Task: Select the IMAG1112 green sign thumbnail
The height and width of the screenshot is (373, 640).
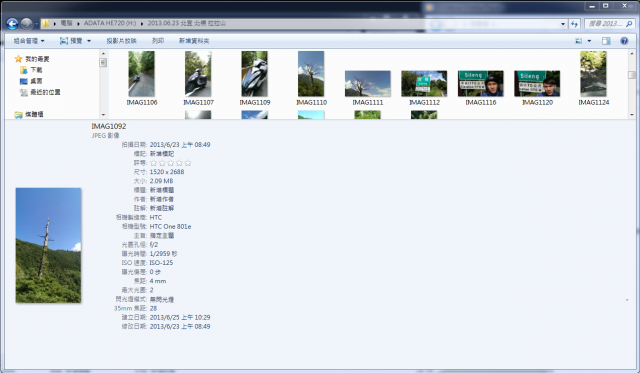Action: 424,84
